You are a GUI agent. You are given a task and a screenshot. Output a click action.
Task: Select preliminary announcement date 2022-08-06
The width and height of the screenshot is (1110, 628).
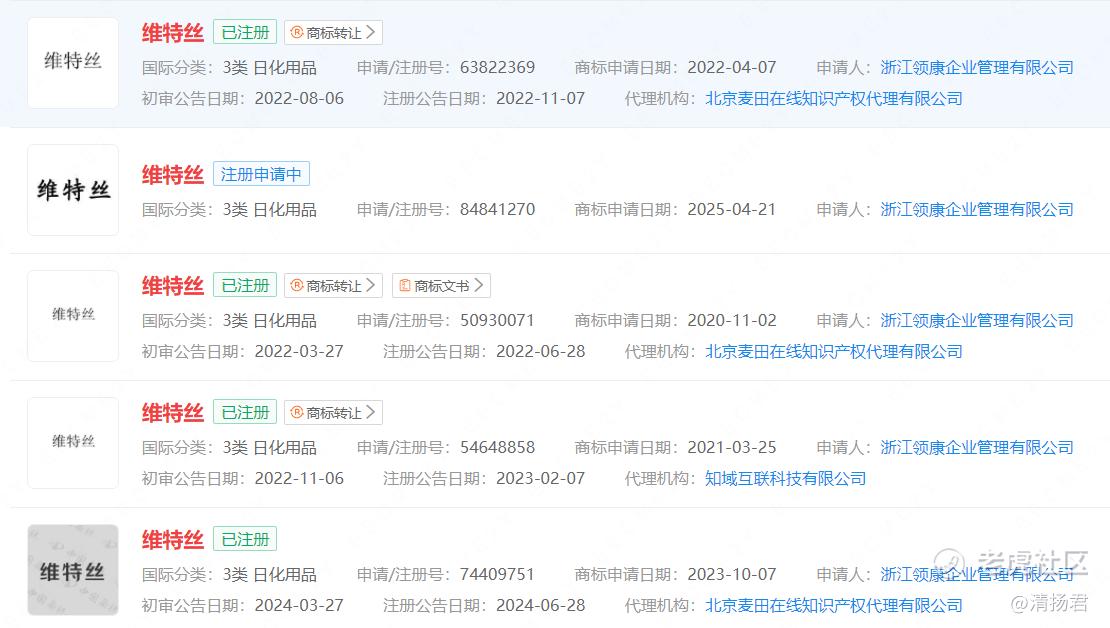299,99
